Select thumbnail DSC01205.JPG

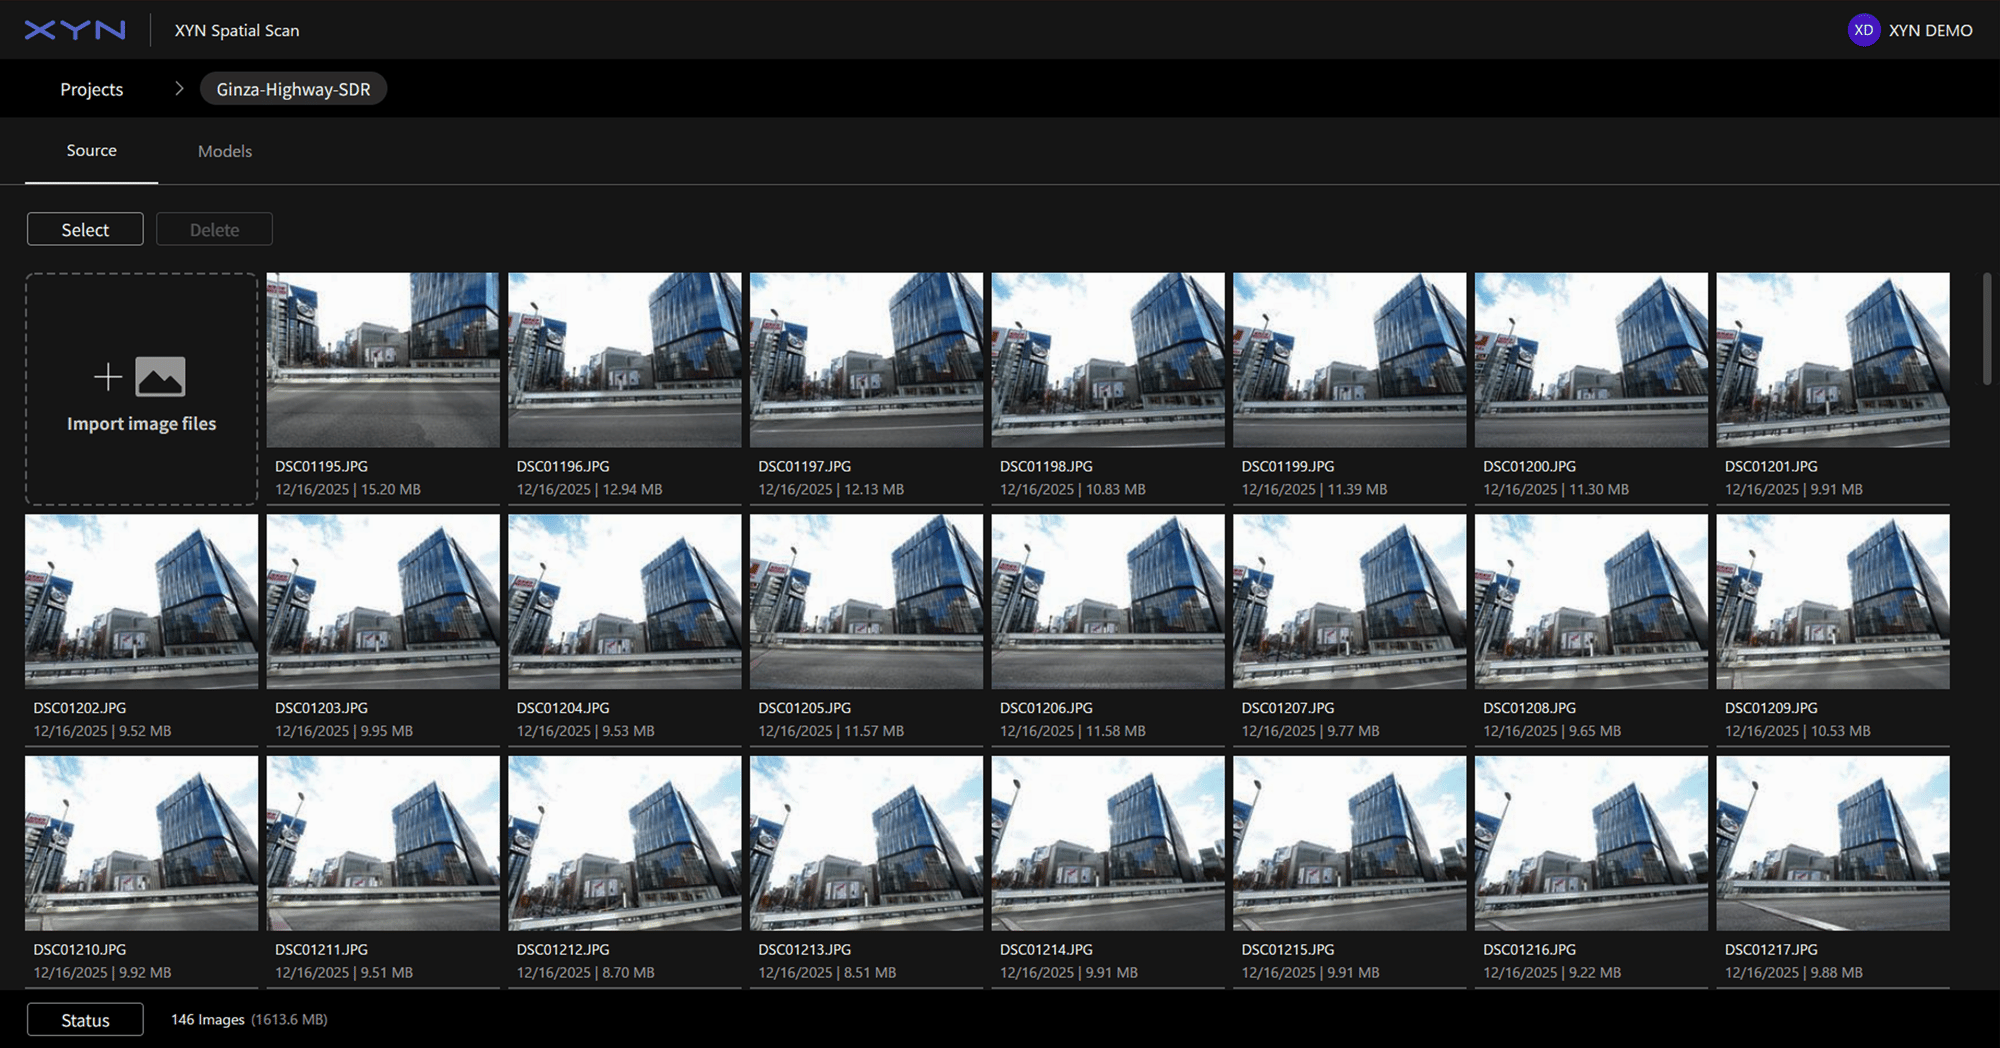click(866, 601)
